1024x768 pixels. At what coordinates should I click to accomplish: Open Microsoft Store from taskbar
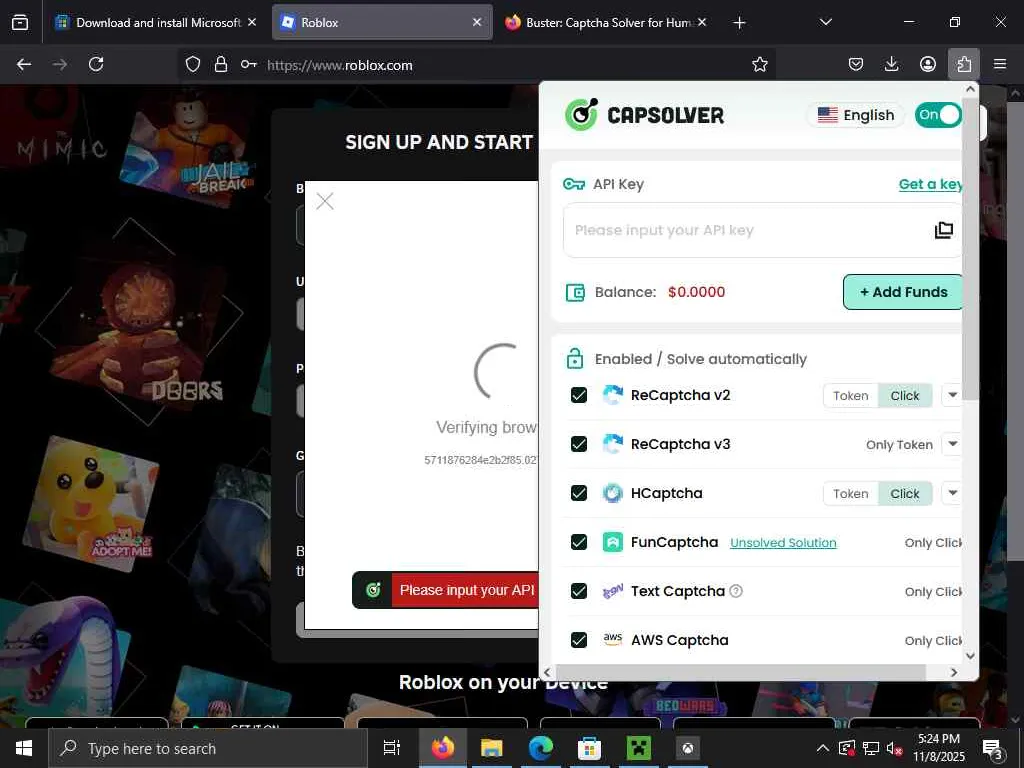coord(589,748)
